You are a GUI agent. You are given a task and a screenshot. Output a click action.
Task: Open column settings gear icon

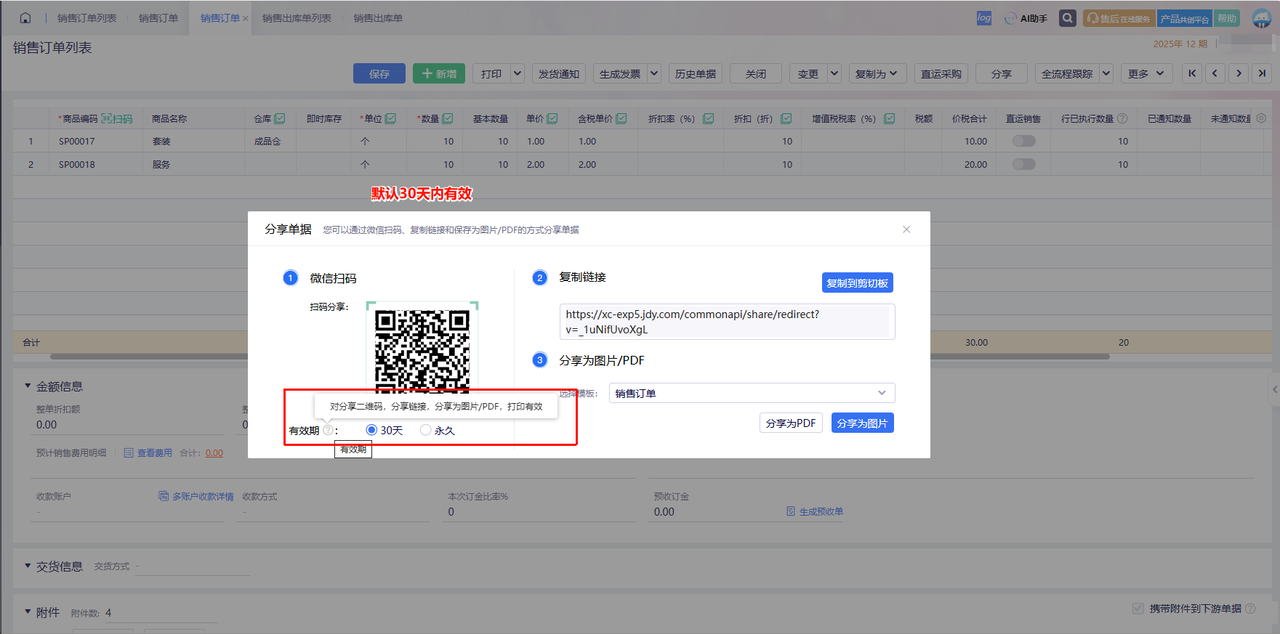pos(1260,118)
